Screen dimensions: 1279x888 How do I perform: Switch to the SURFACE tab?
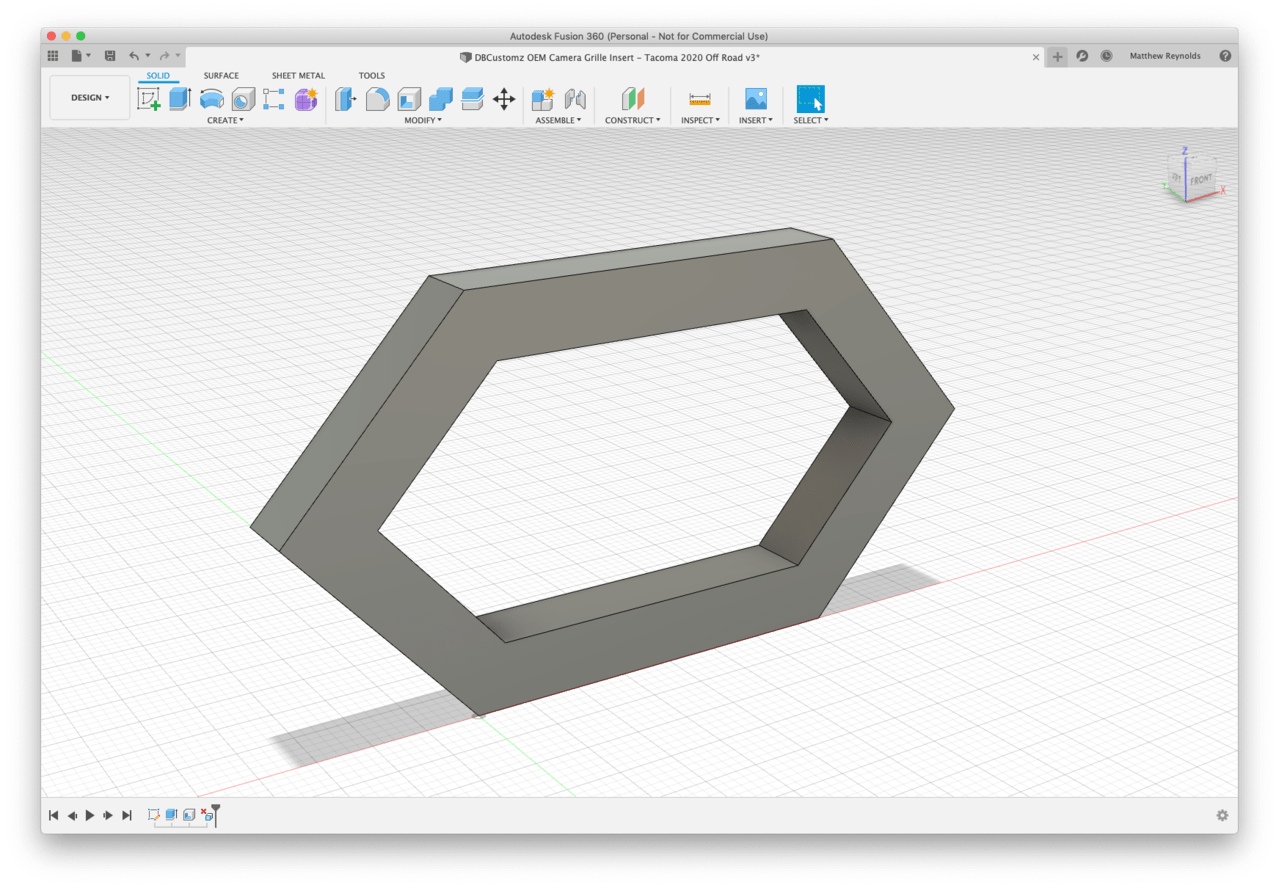tap(221, 76)
